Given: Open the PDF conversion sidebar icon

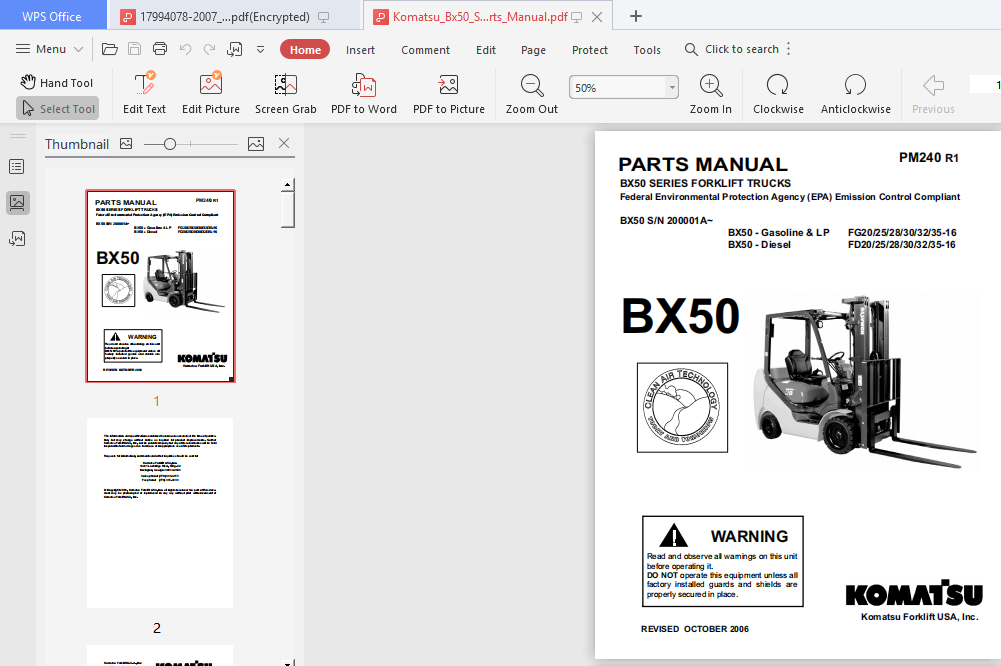Looking at the screenshot, I should (17, 239).
